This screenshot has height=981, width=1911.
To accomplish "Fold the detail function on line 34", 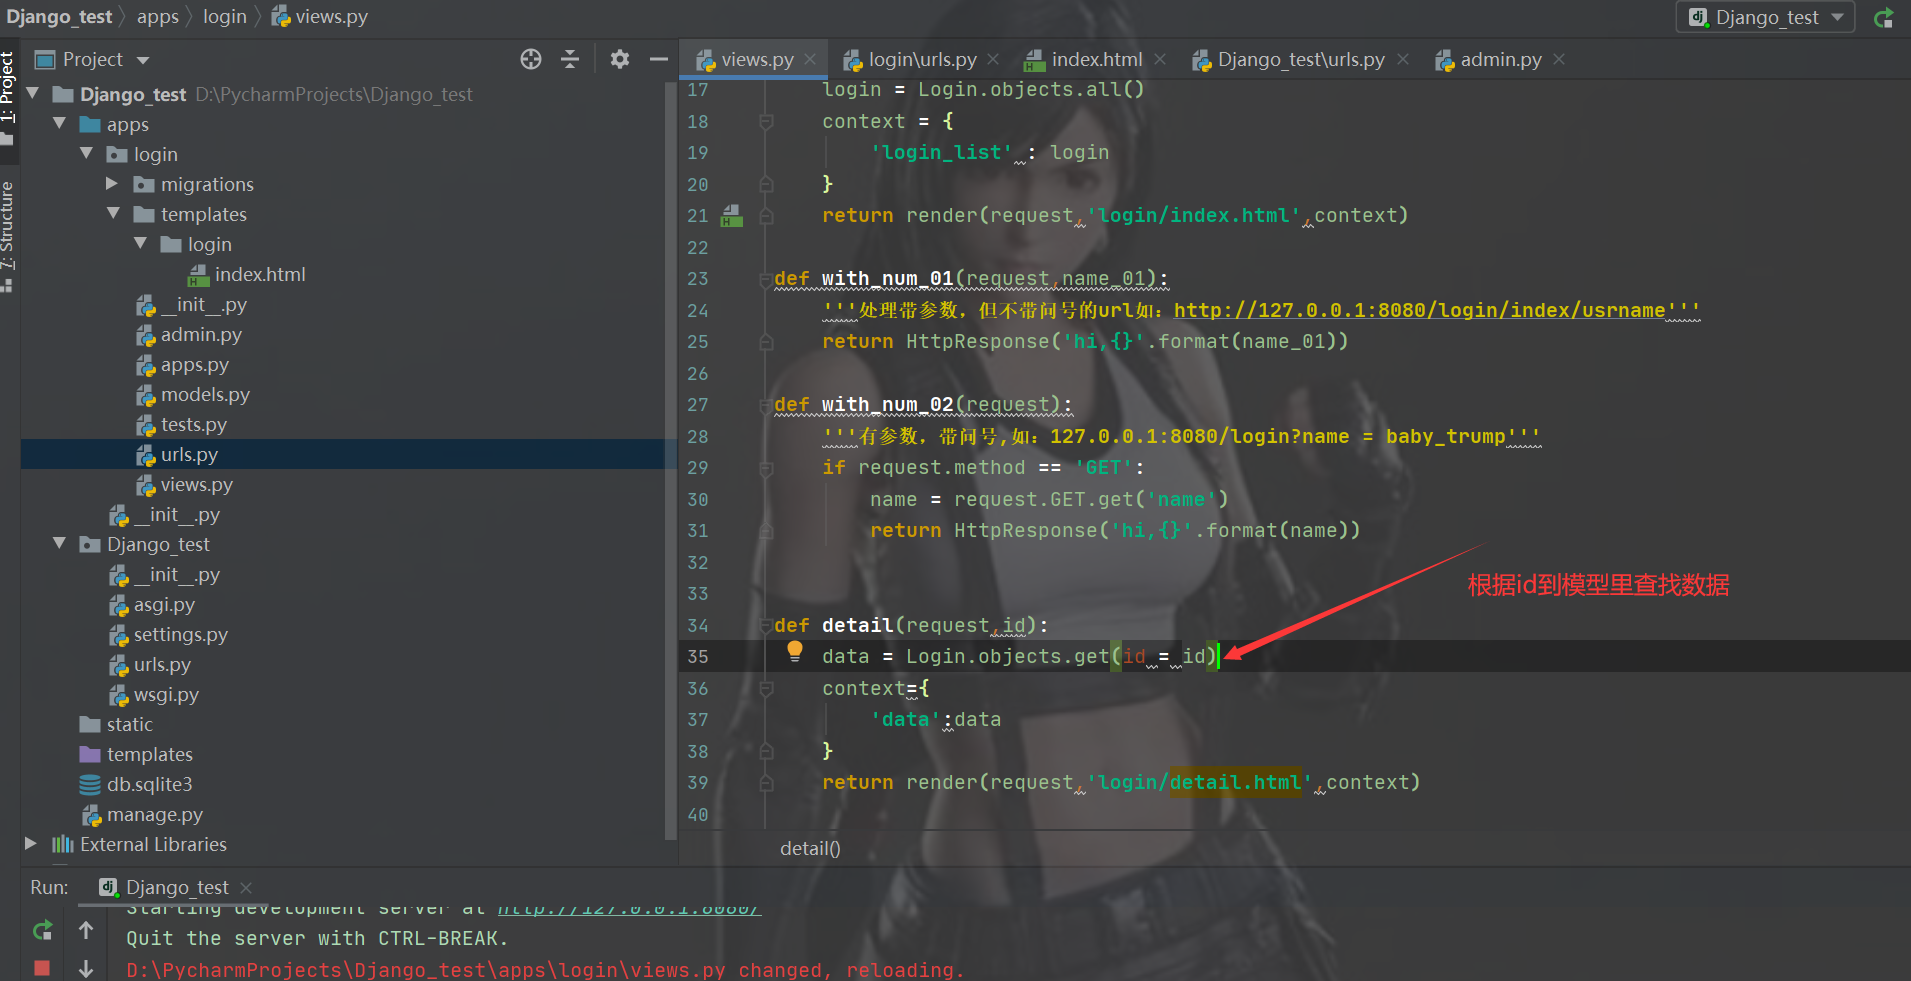I will tap(766, 625).
